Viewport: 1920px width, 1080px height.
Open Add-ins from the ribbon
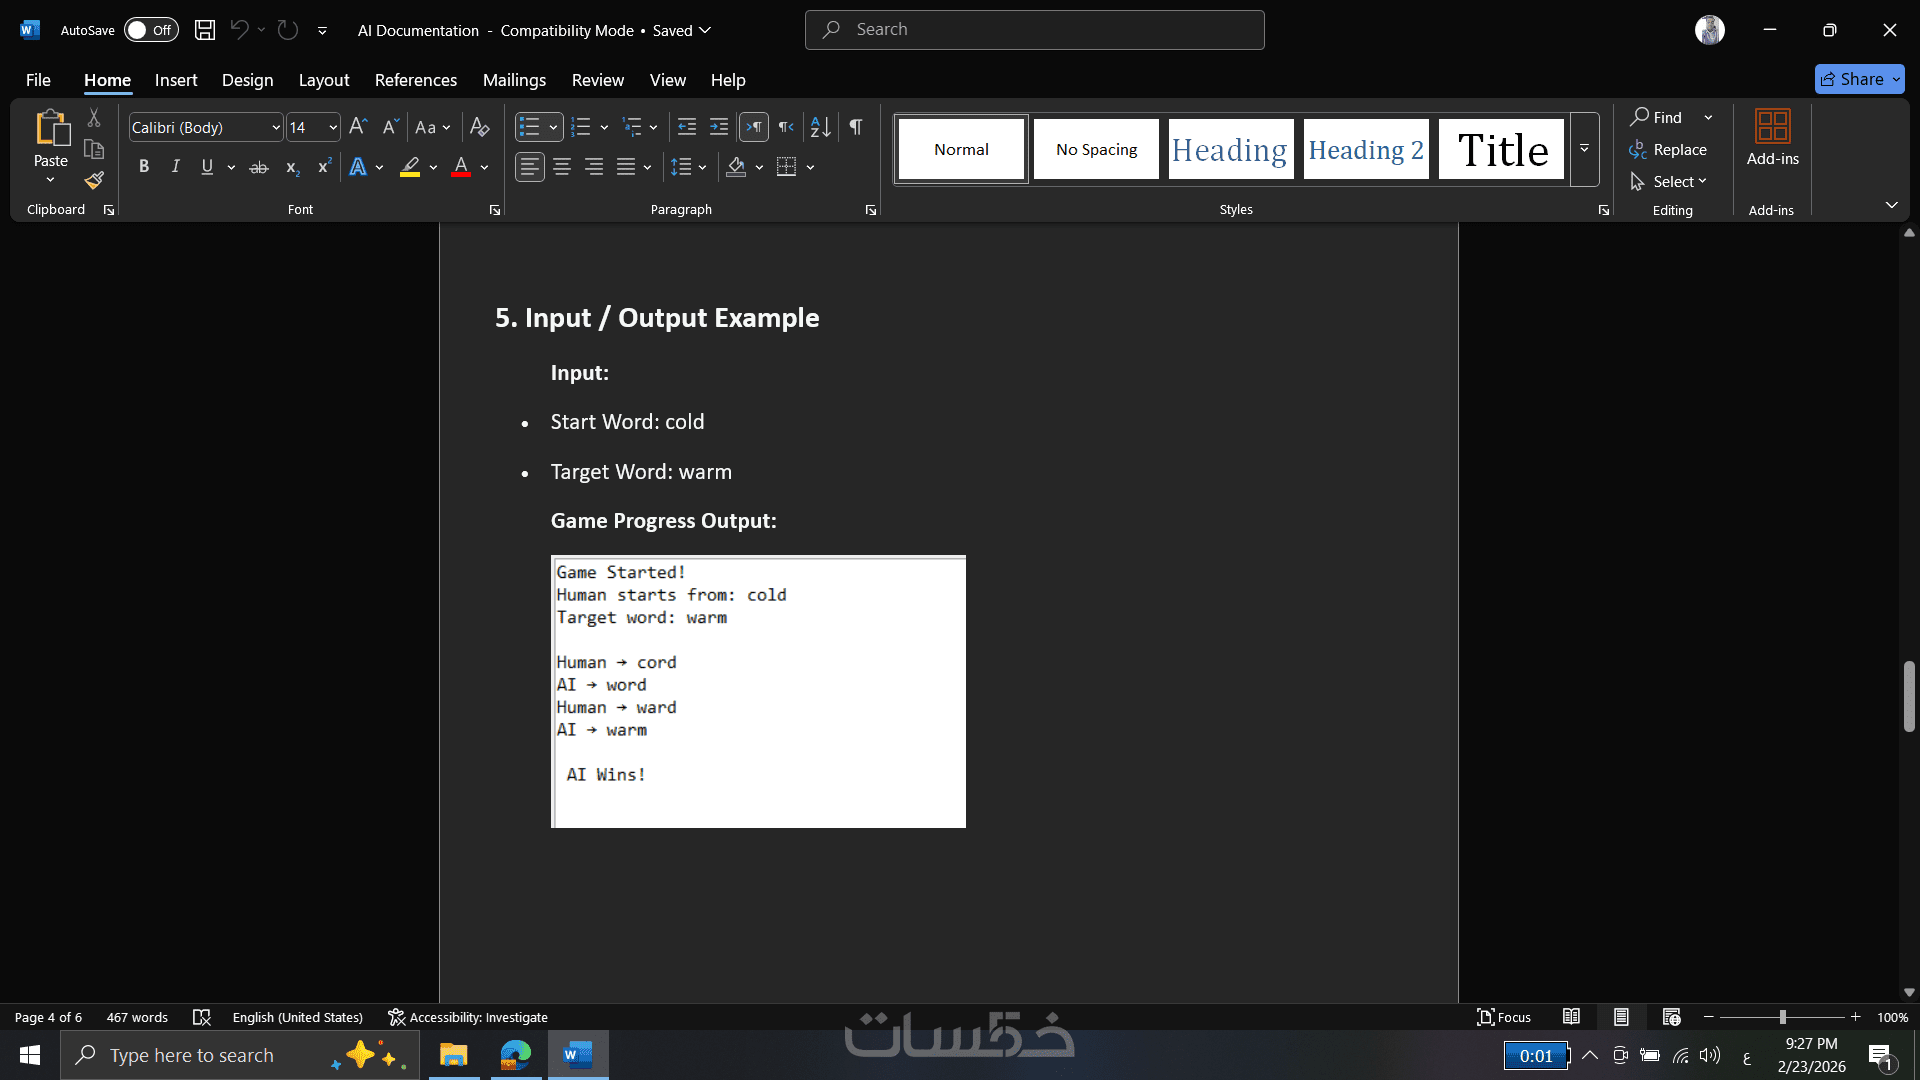(x=1772, y=138)
